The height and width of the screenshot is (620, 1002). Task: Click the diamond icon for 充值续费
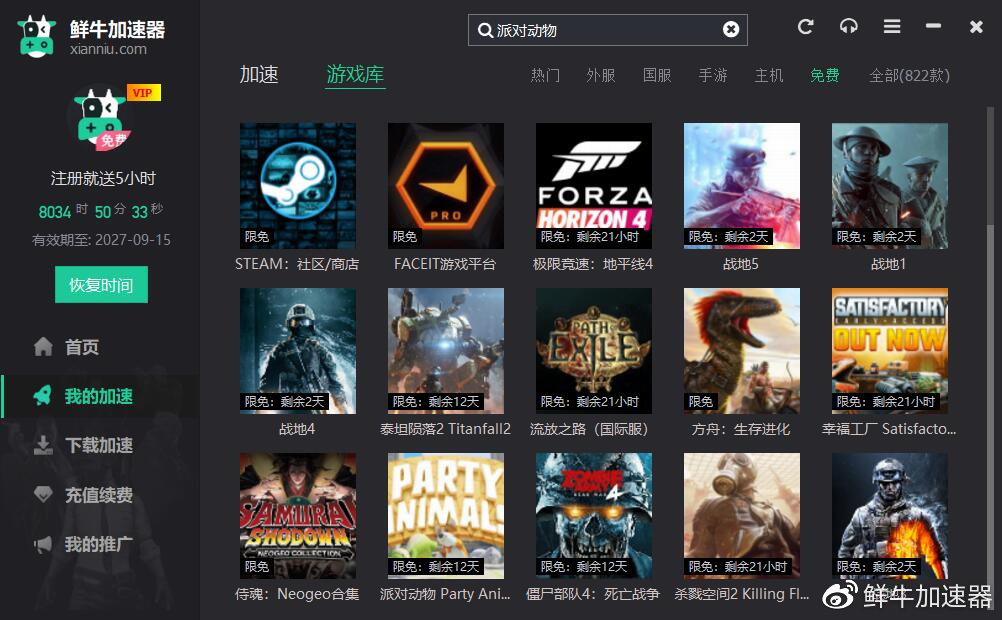43,494
